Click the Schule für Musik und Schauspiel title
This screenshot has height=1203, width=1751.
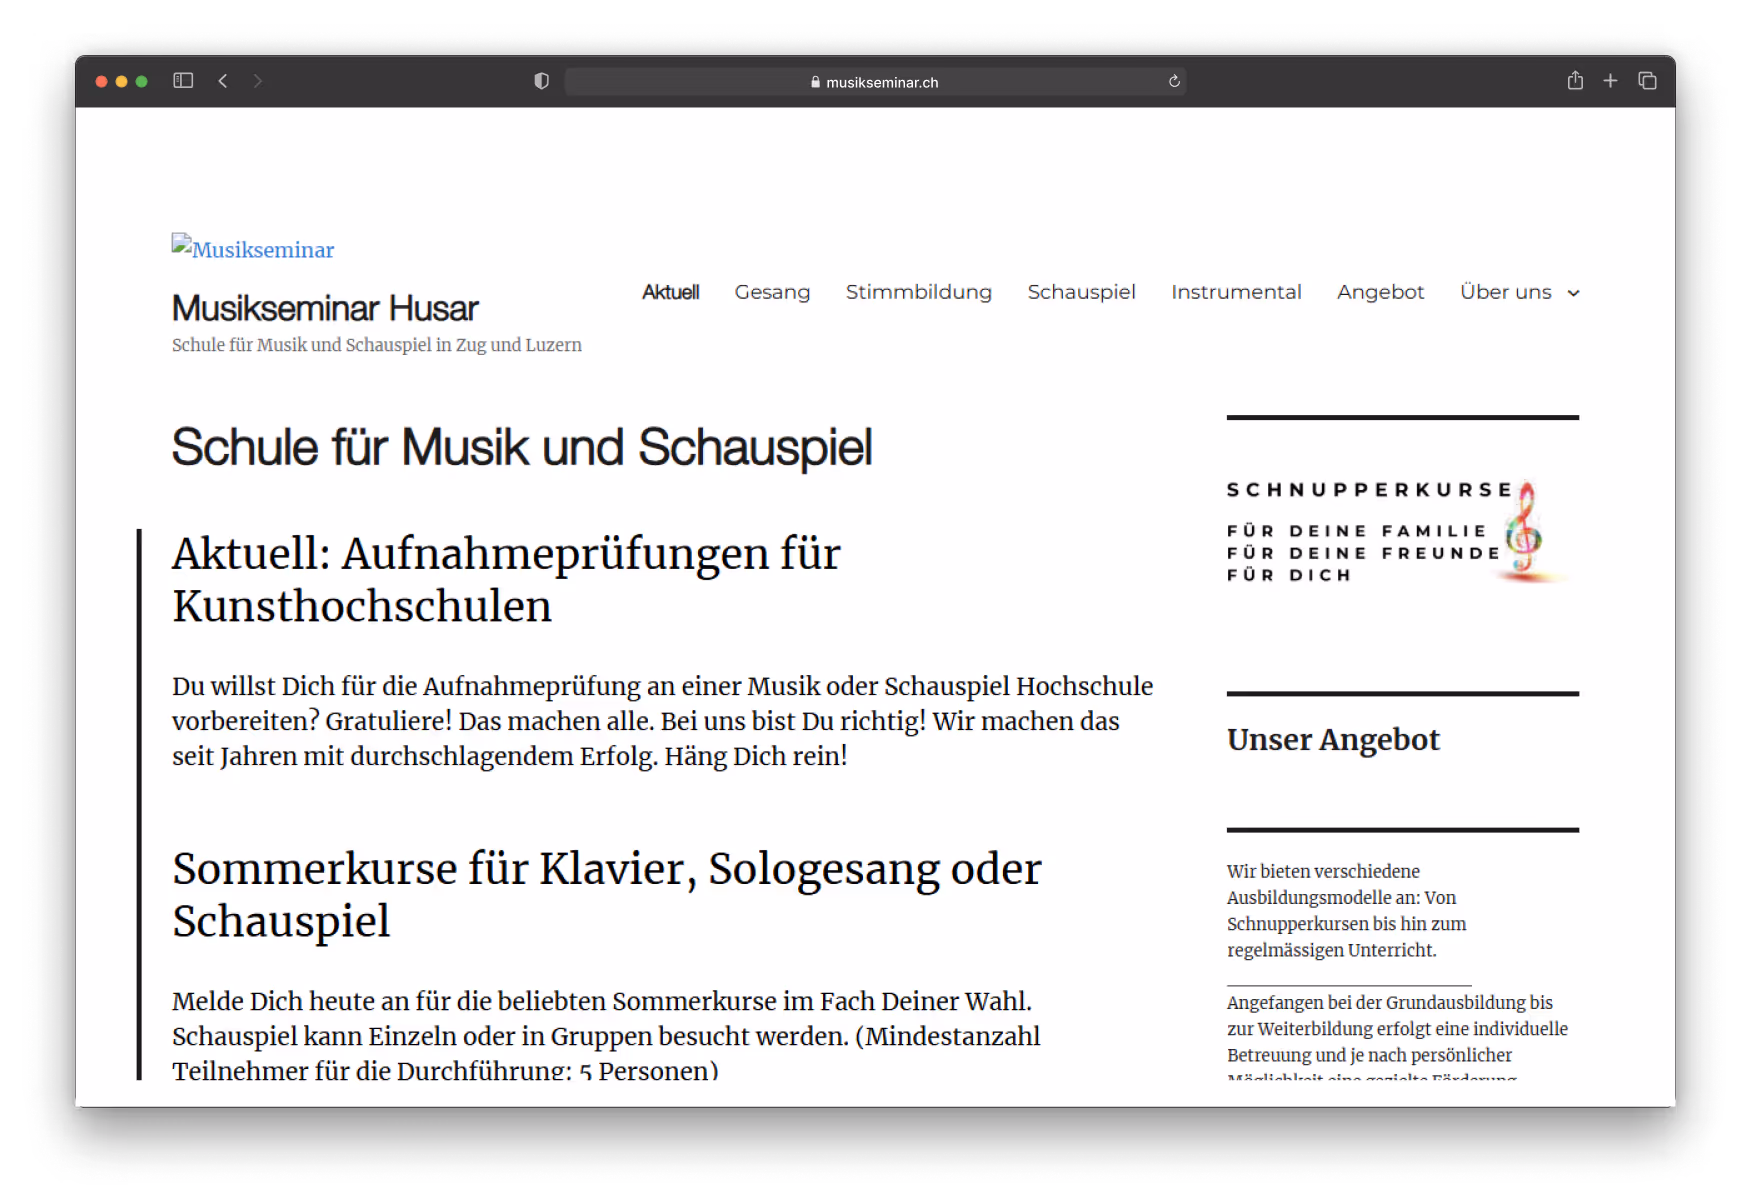pos(522,447)
